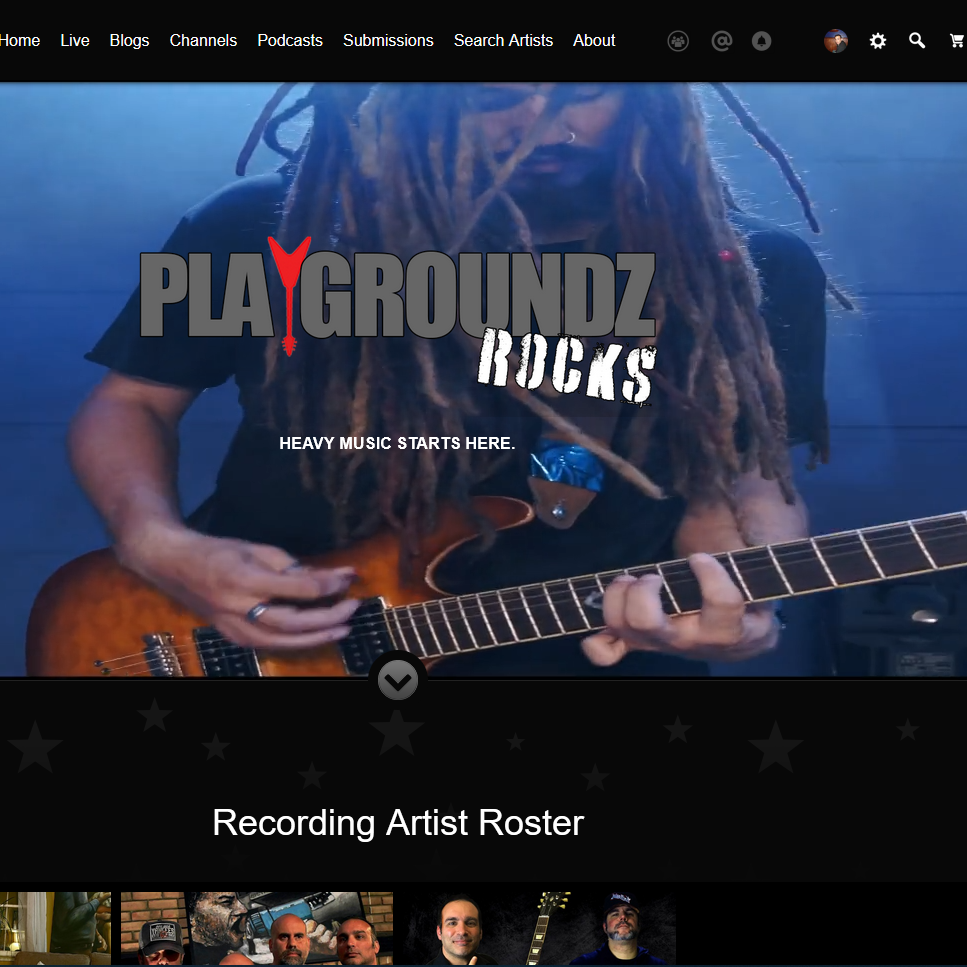Click the Recording Artist Roster heading

click(398, 823)
